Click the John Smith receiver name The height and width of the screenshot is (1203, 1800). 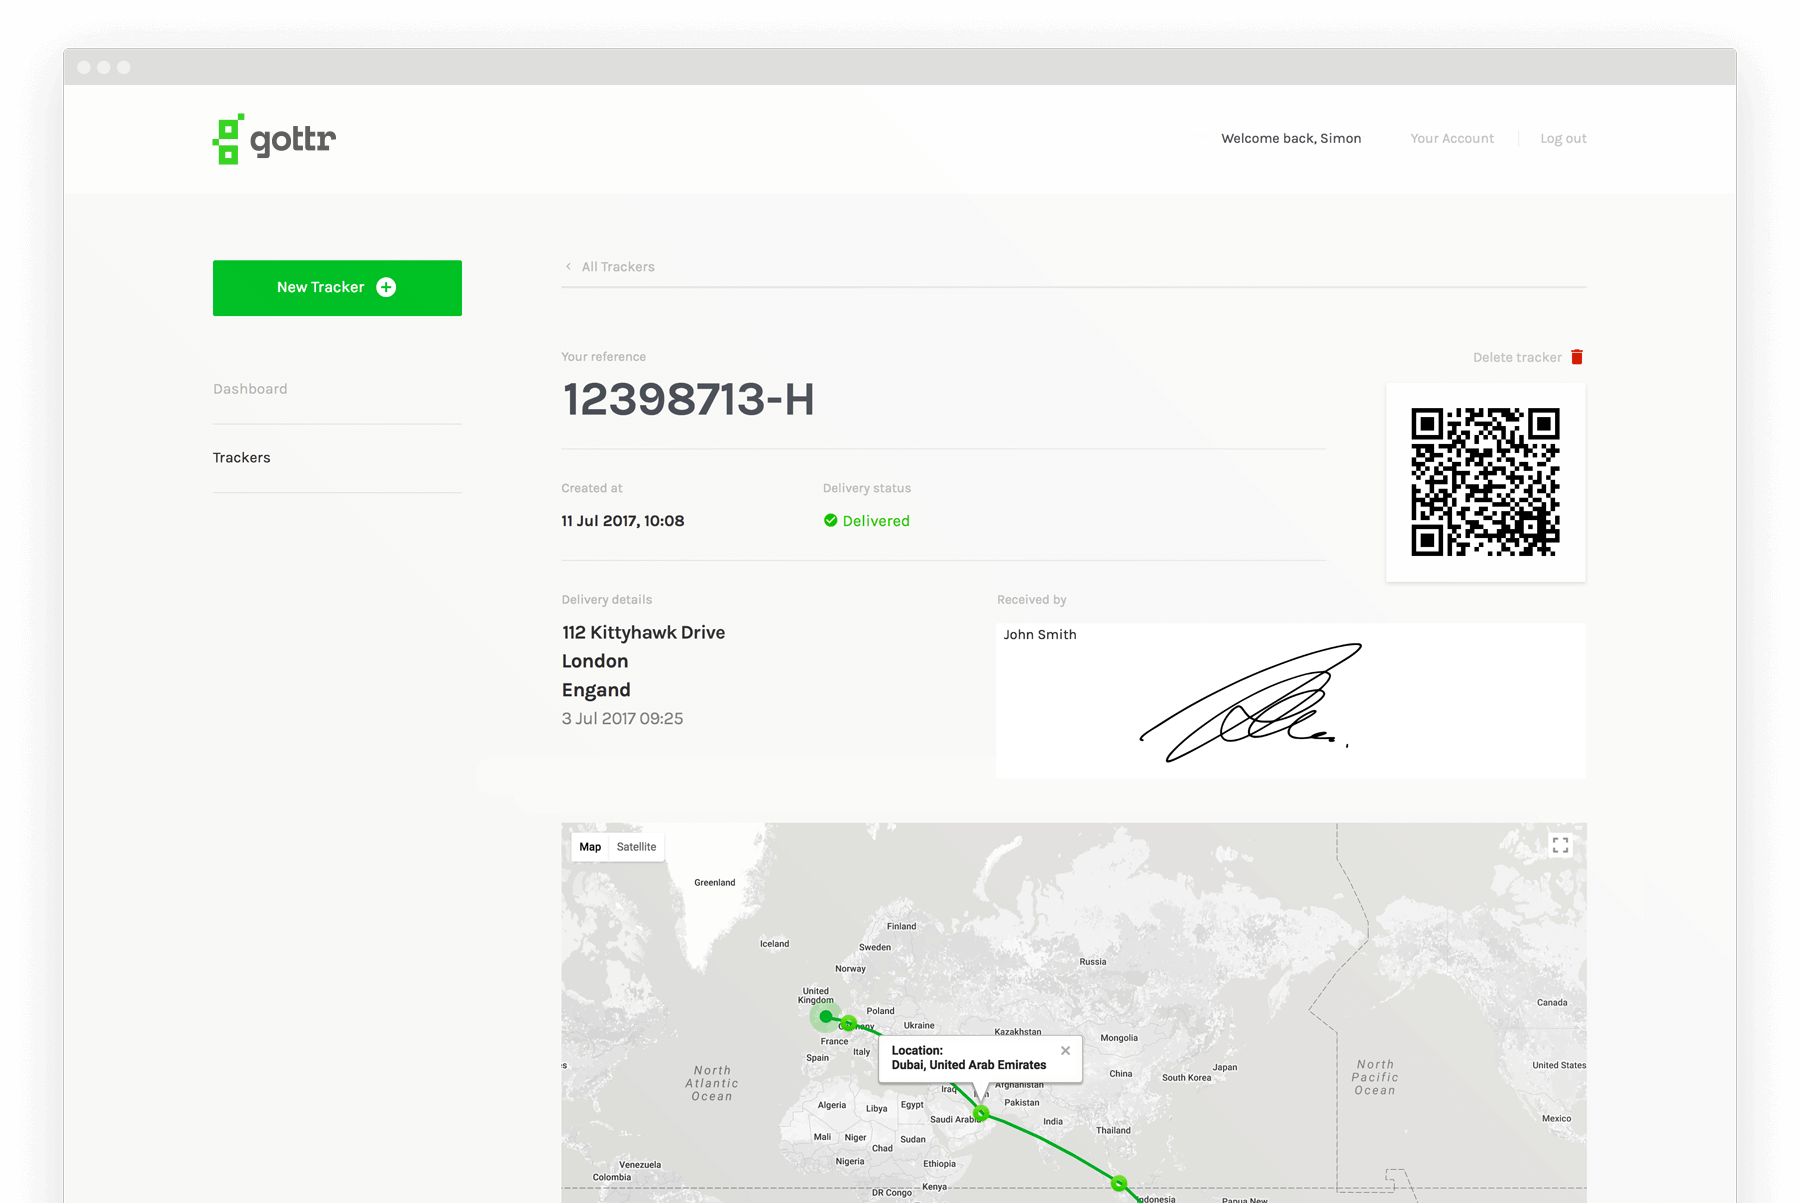pyautogui.click(x=1040, y=635)
